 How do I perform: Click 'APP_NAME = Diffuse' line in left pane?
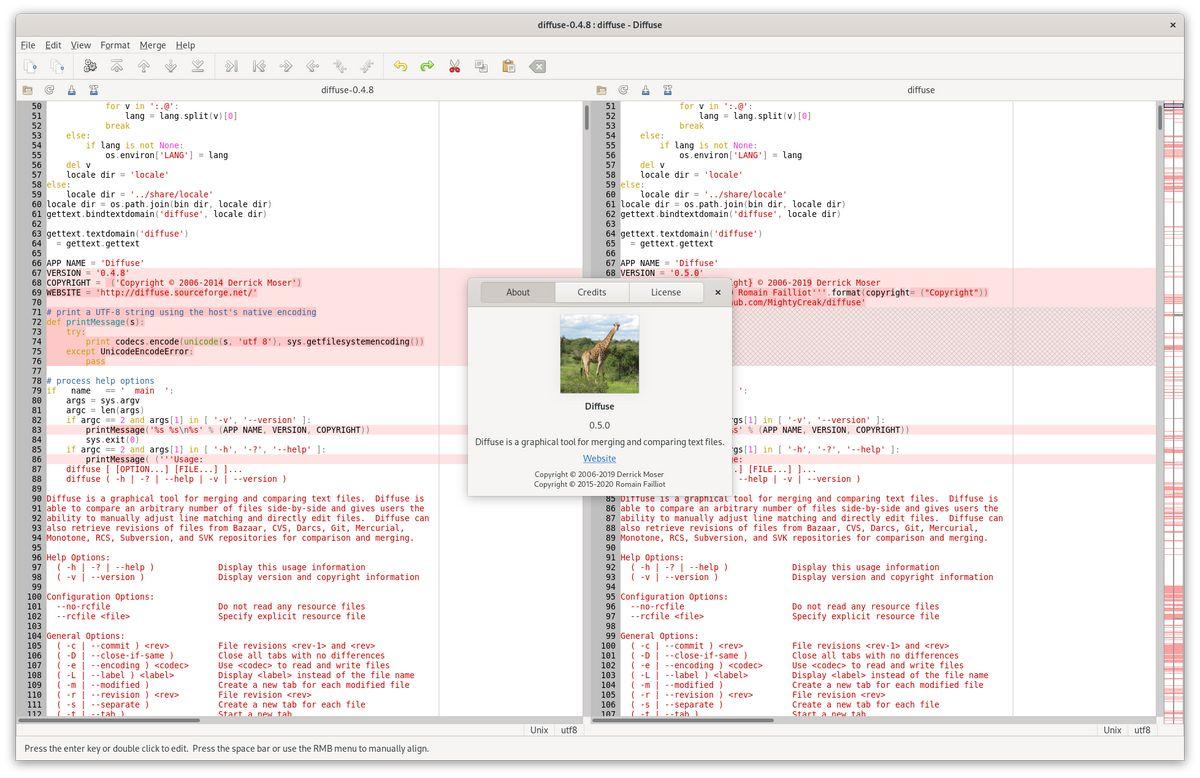tap(95, 263)
